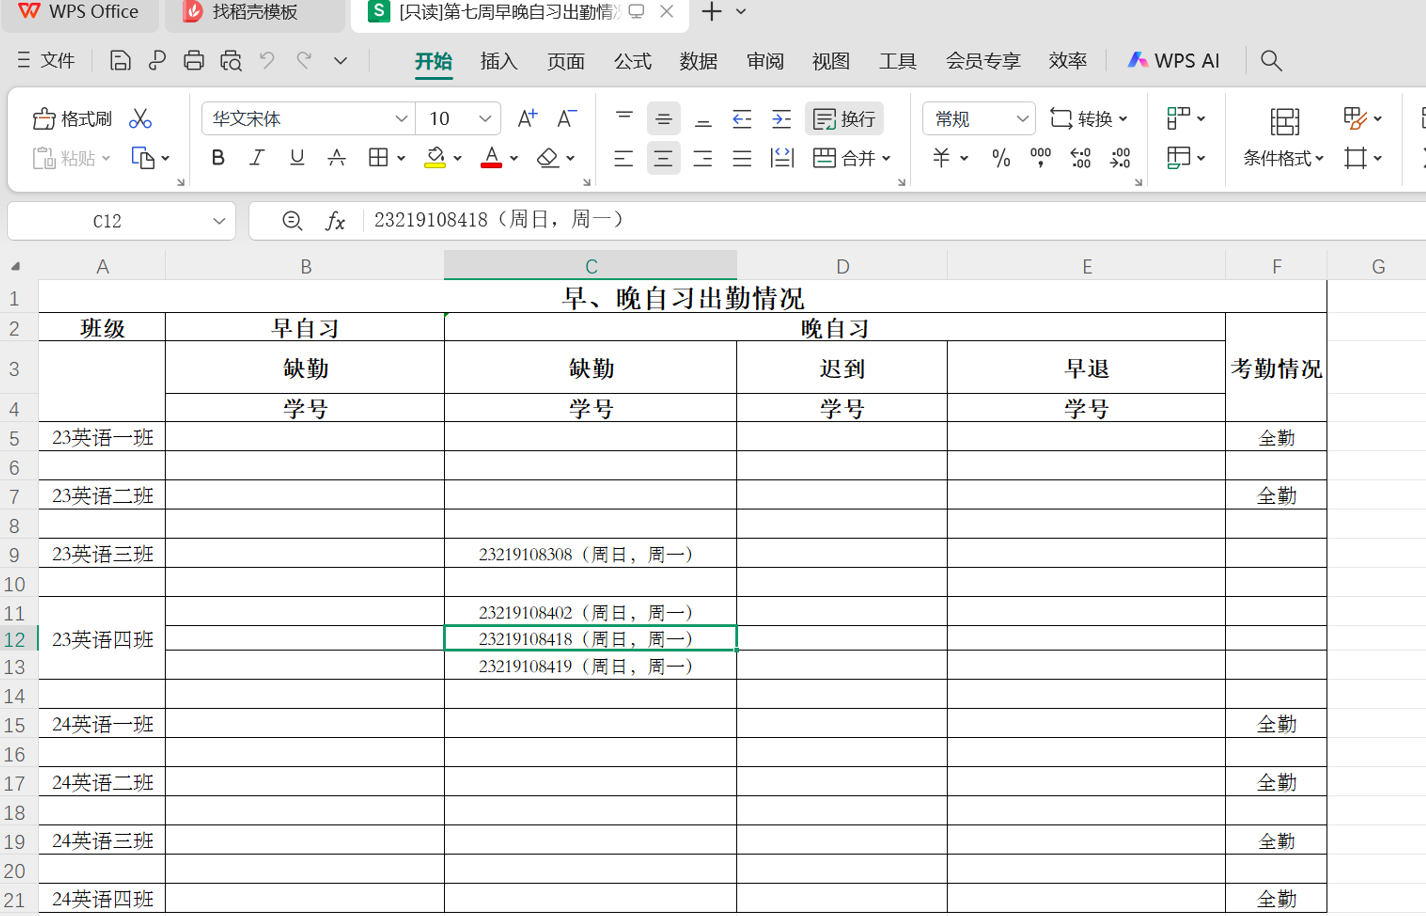Toggle wrap text (换行)
Image resolution: width=1426 pixels, height=916 pixels.
coord(845,119)
